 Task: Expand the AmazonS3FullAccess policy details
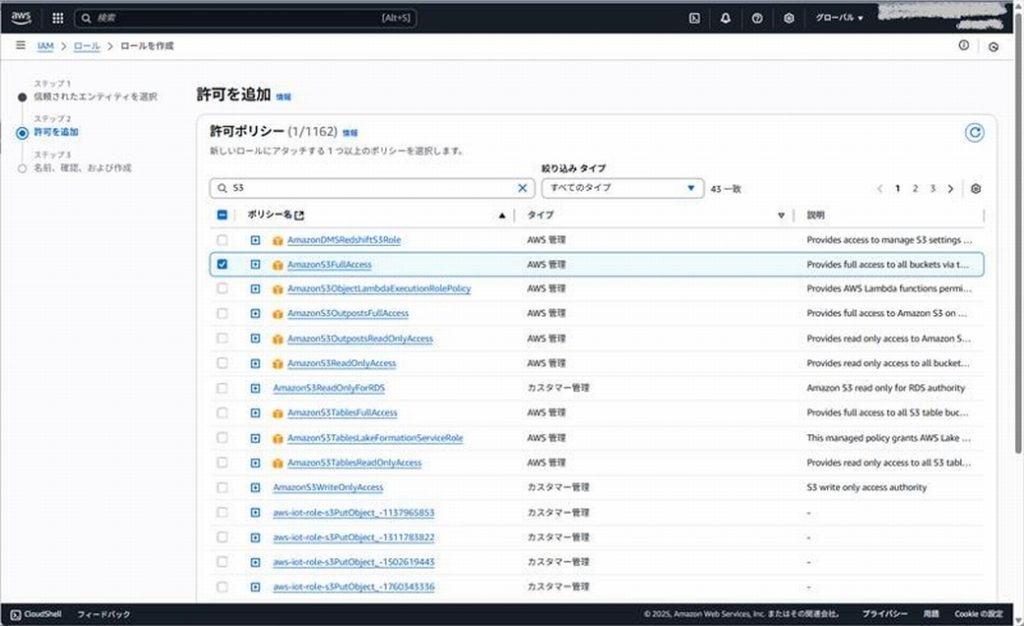click(255, 264)
